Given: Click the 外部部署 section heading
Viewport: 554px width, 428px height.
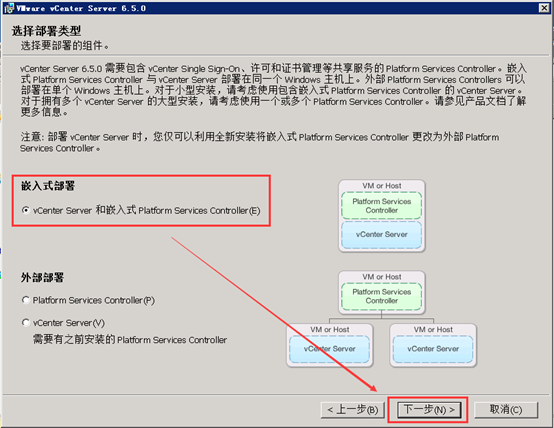Looking at the screenshot, I should (42, 277).
